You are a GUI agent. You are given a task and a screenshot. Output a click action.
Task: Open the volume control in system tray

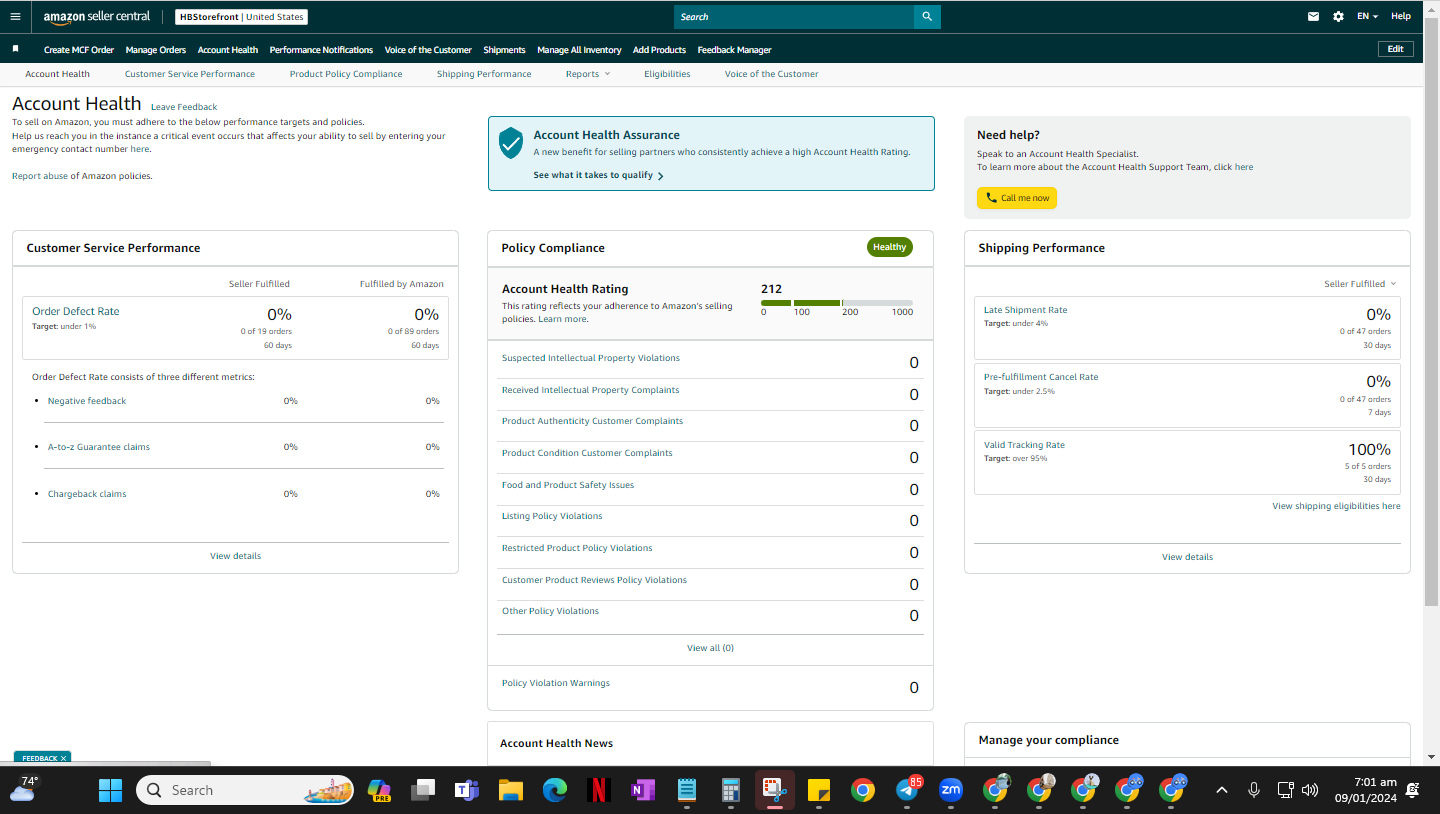click(x=1310, y=790)
